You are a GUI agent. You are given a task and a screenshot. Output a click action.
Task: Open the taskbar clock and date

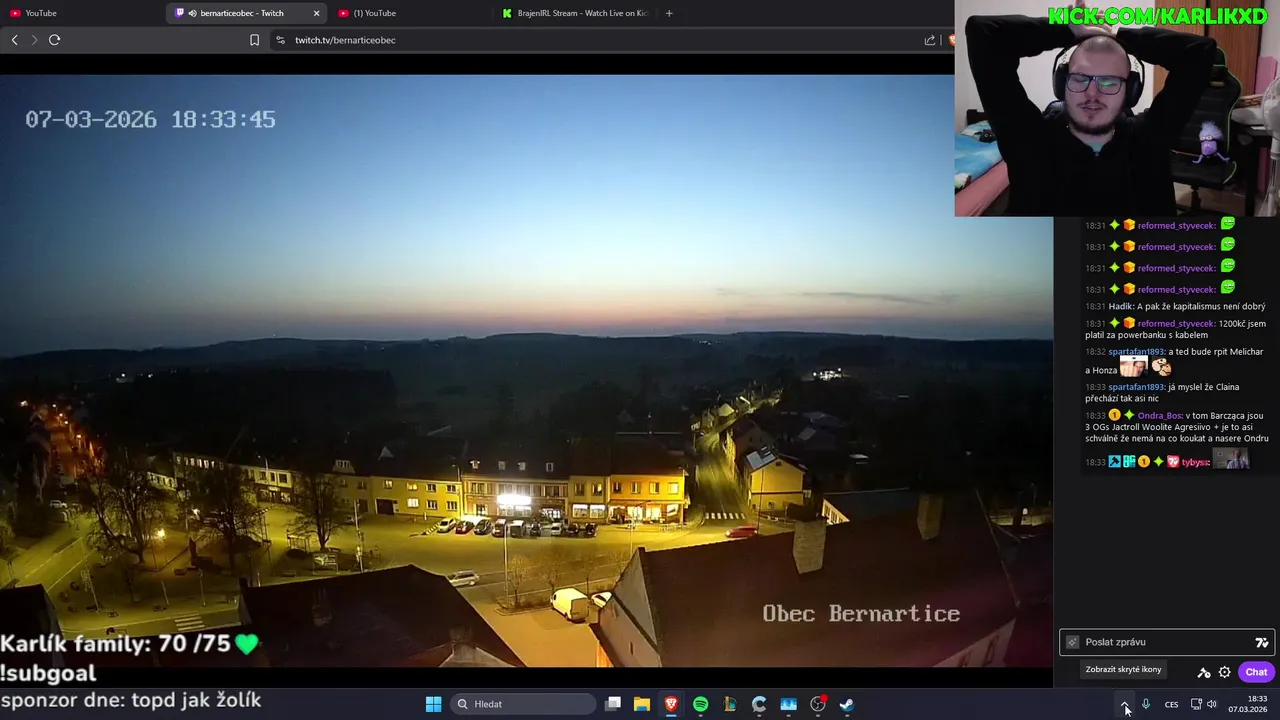[x=1248, y=704]
